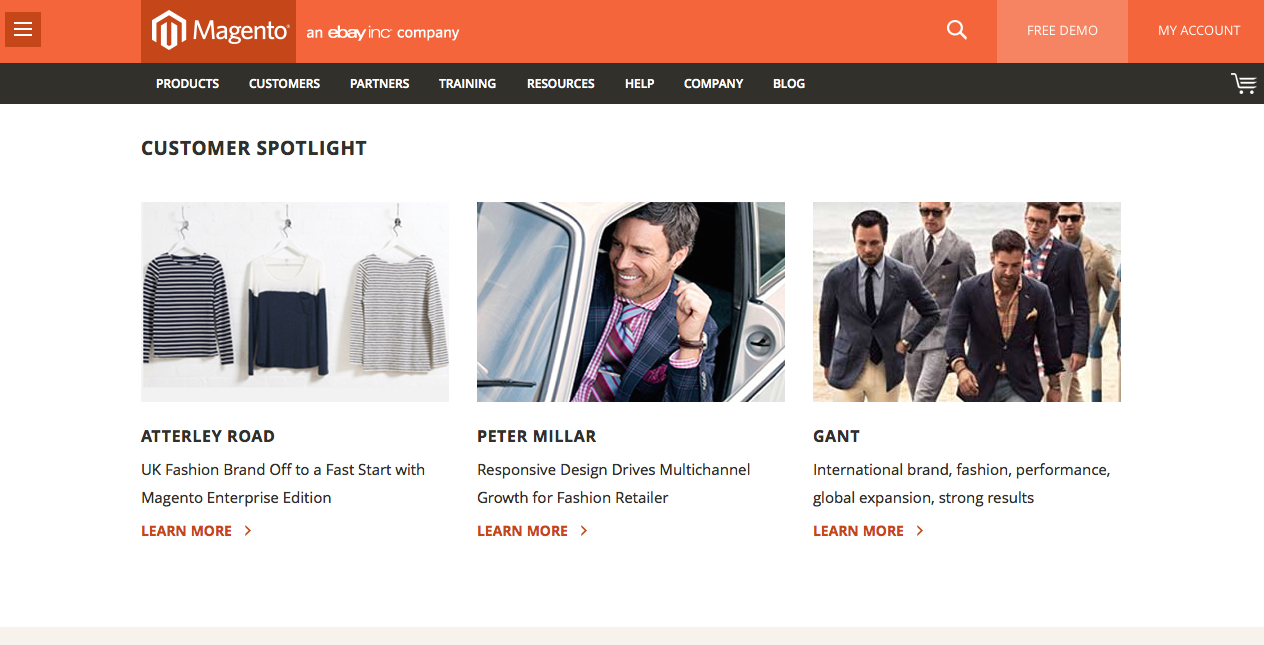Click the arrow beside Gant's Learn More
Screen dimensions: 1264x645
920,531
